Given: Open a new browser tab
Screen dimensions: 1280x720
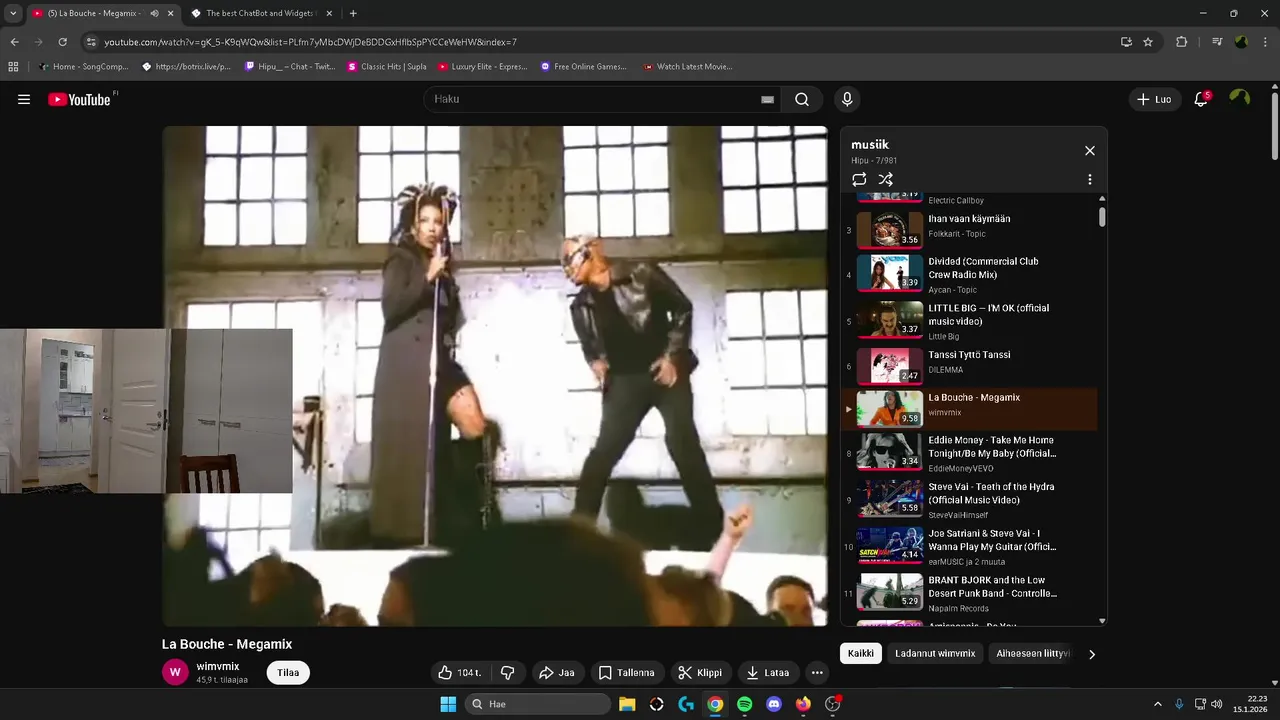Looking at the screenshot, I should pyautogui.click(x=353, y=13).
